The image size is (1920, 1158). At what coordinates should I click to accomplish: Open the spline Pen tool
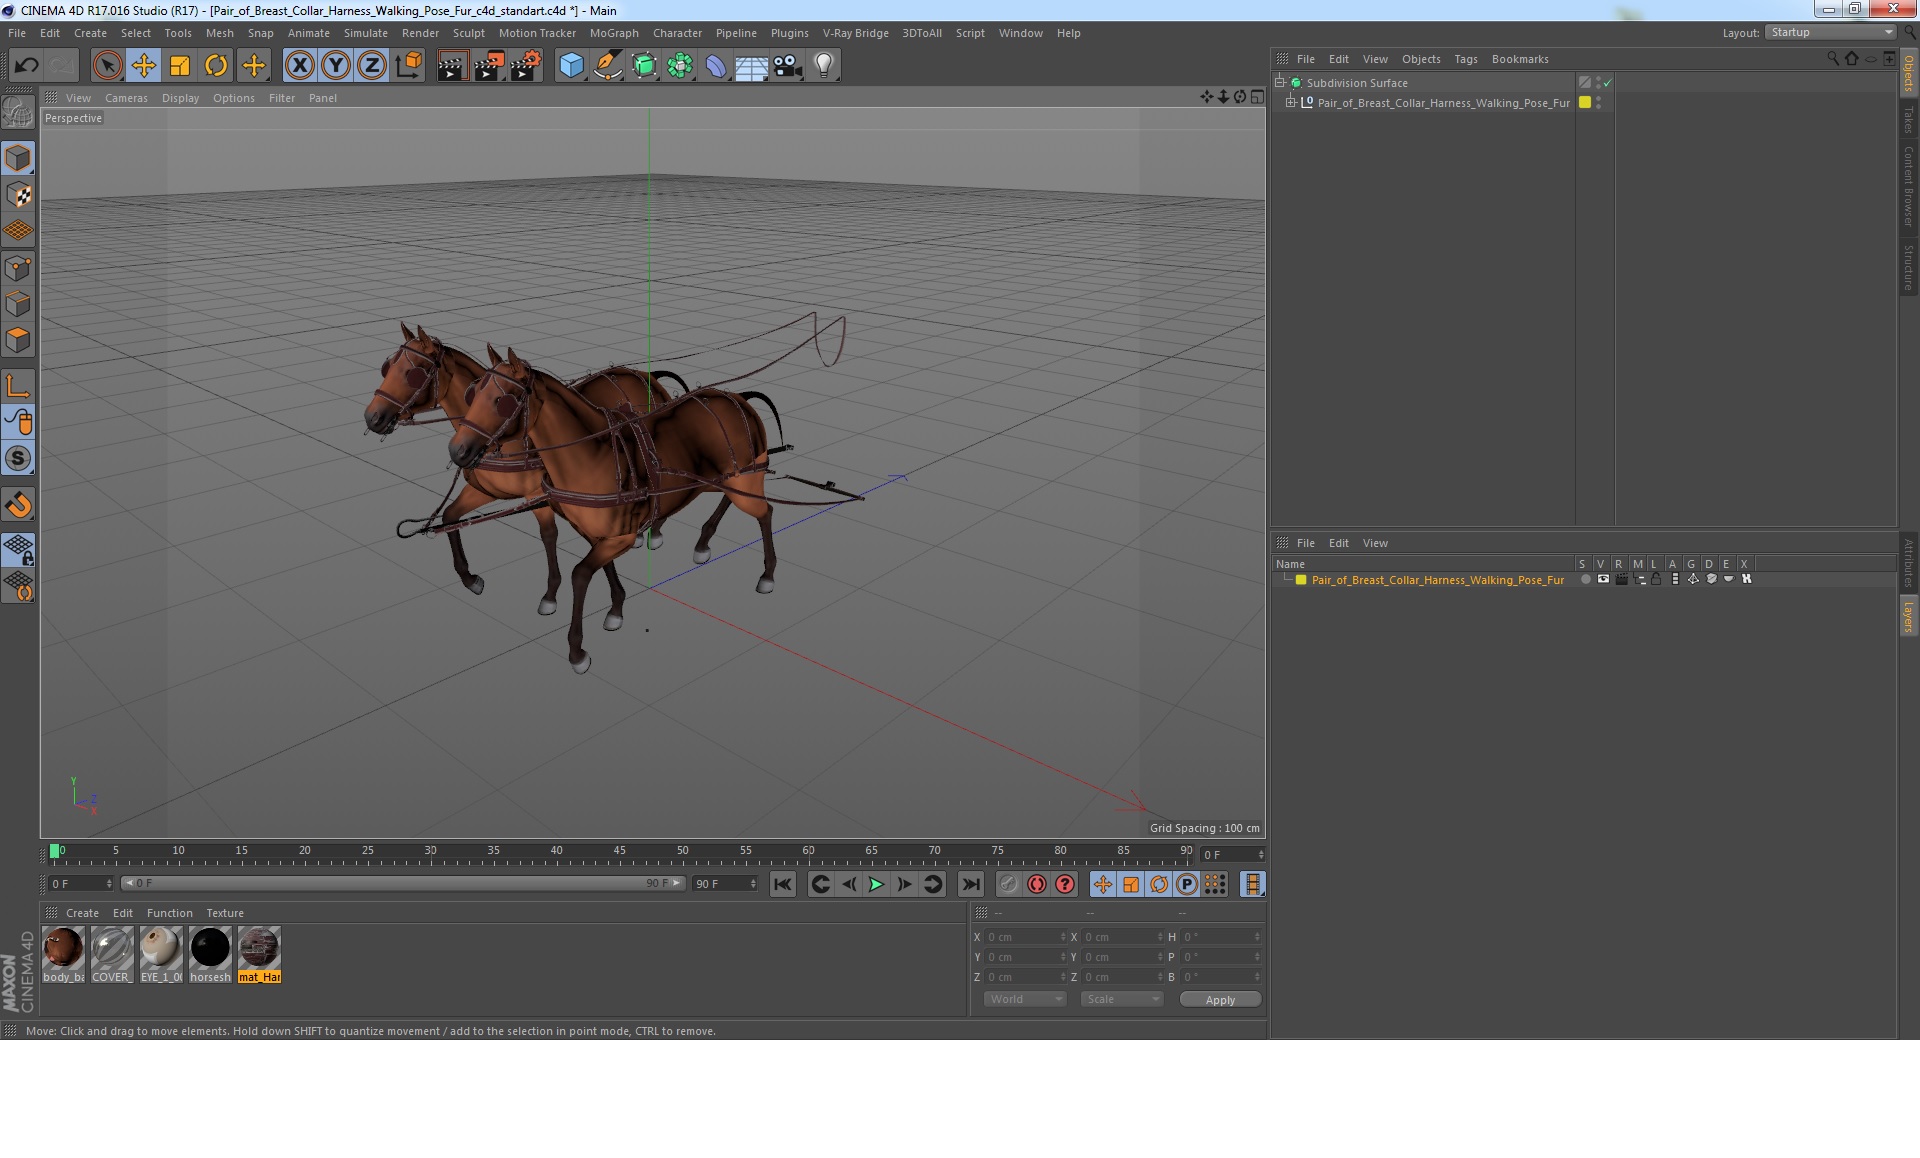click(607, 66)
